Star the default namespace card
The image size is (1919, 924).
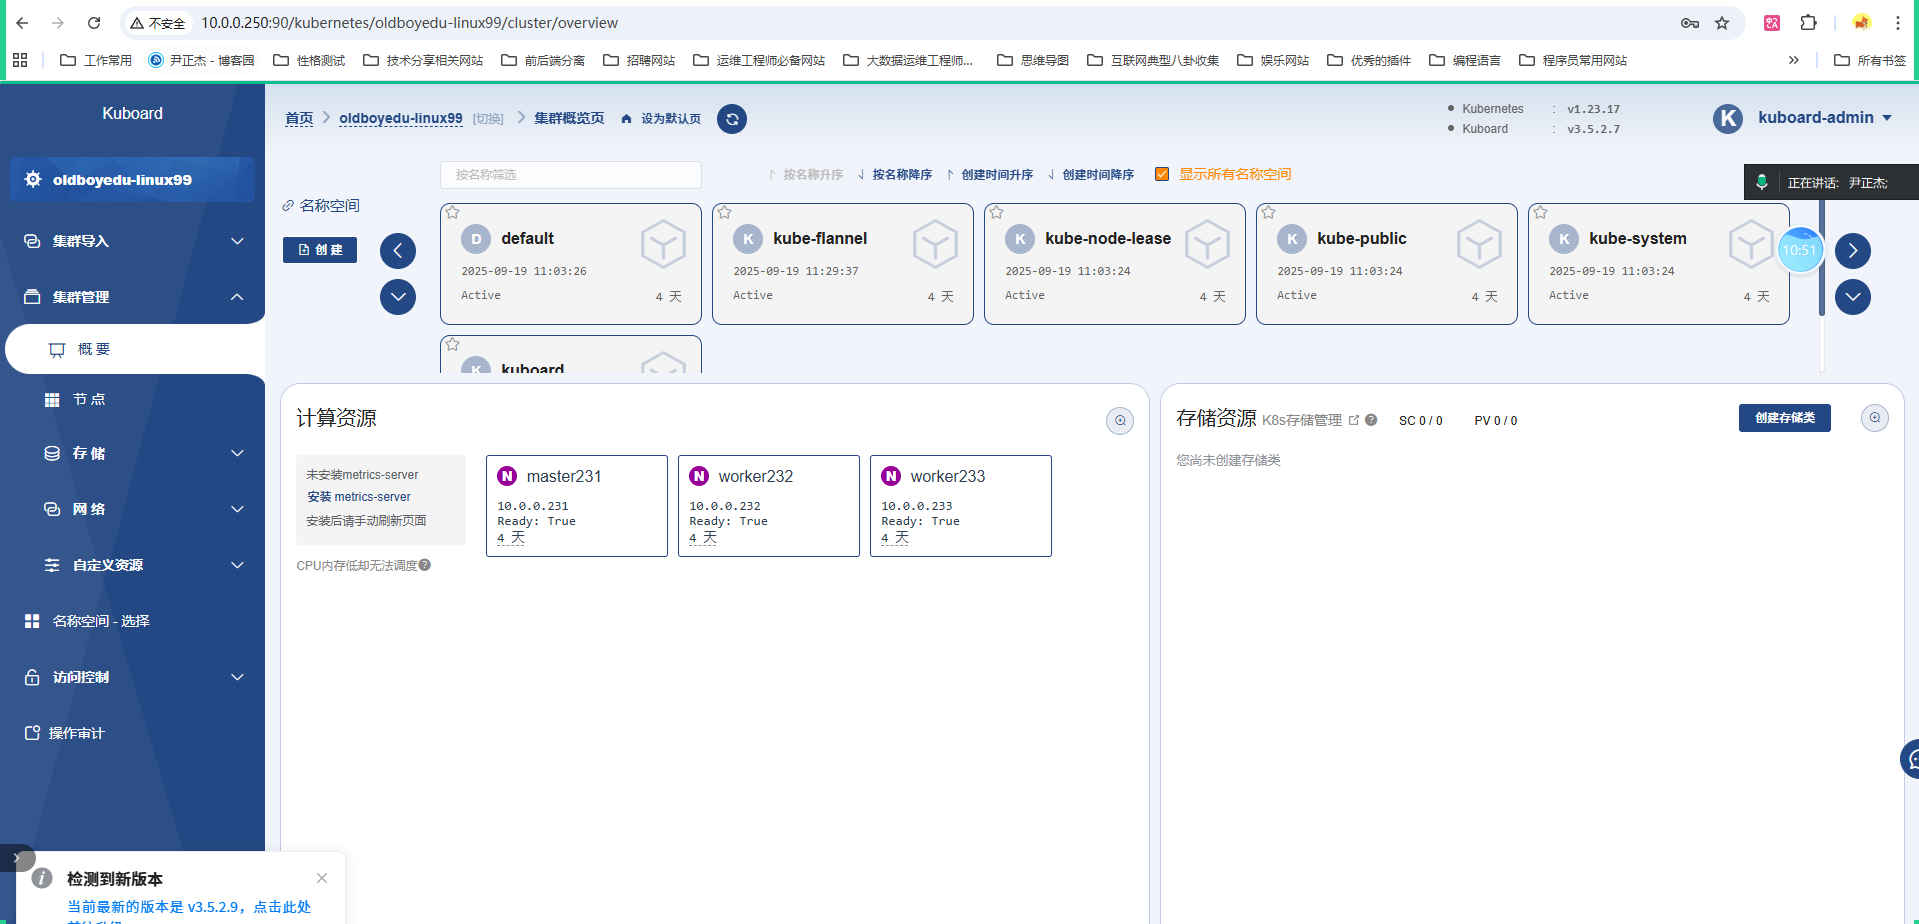coord(453,212)
